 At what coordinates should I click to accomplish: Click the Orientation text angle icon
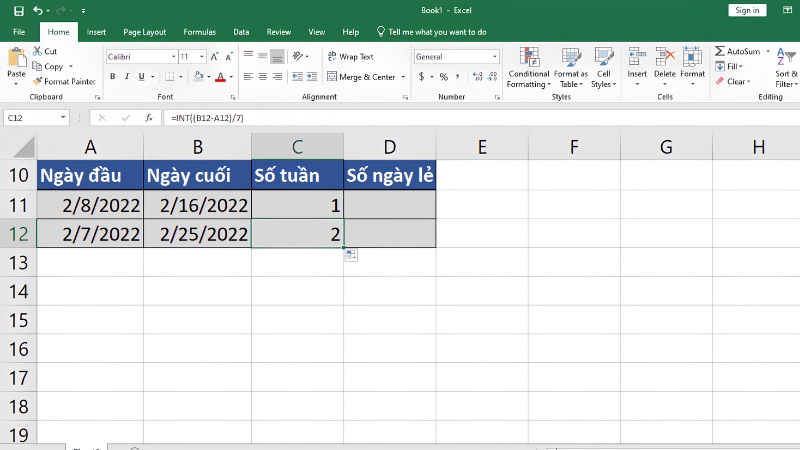pos(298,56)
